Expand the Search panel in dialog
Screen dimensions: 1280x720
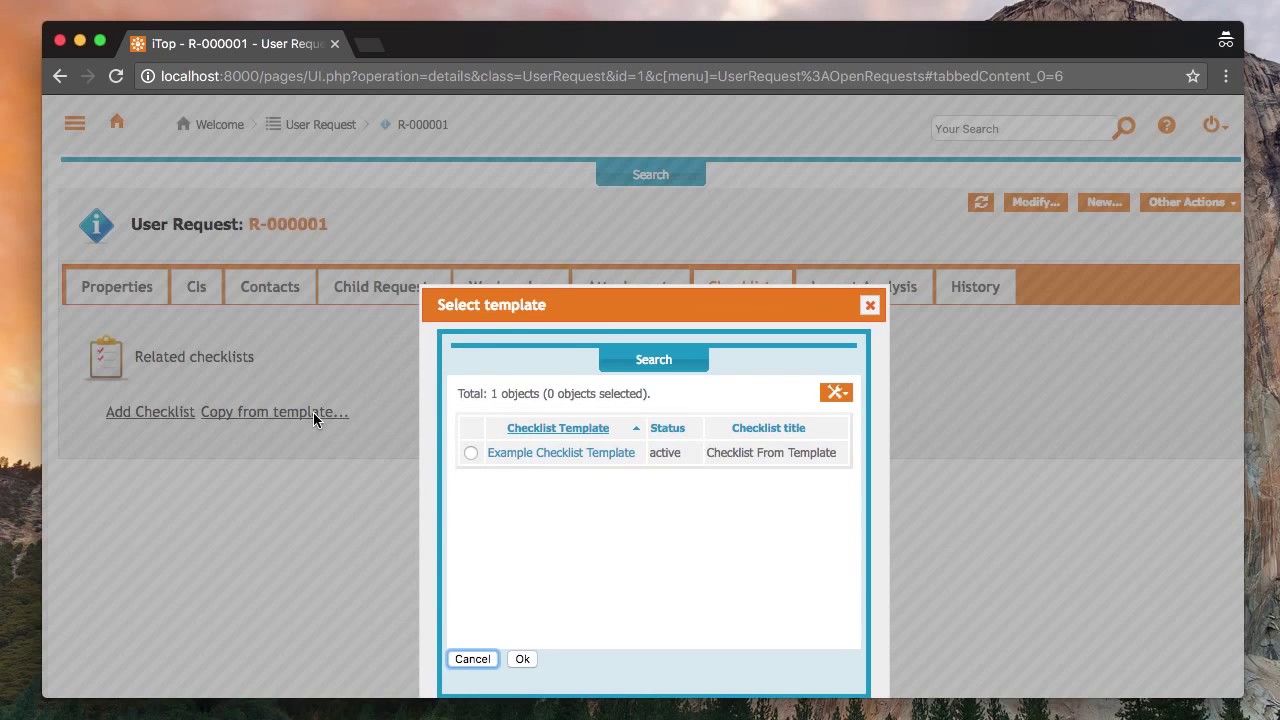click(654, 360)
